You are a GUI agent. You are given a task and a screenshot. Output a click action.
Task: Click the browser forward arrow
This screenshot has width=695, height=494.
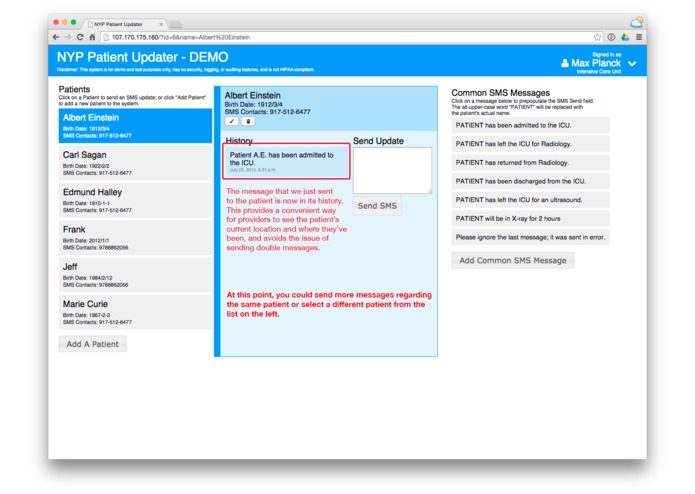(68, 37)
